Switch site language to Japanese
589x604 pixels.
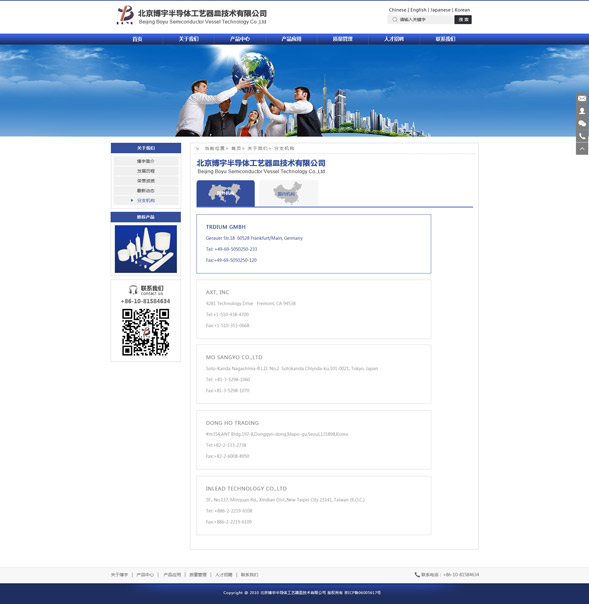click(x=440, y=10)
